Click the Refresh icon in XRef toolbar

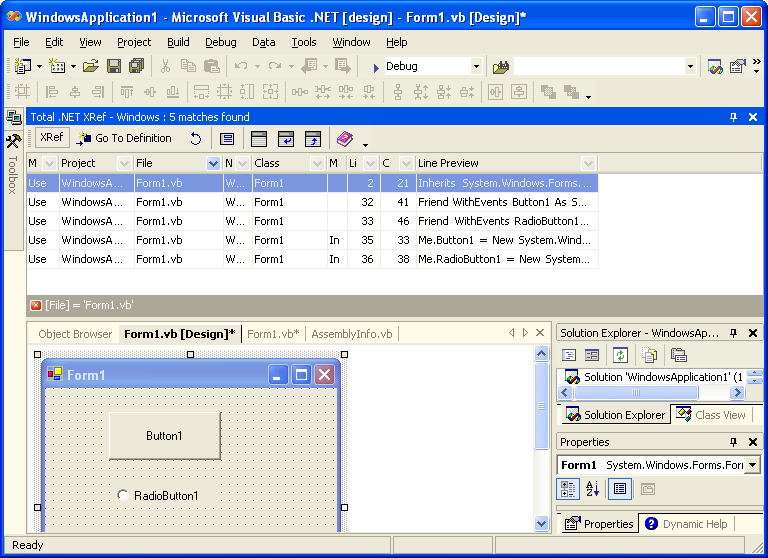[195, 139]
